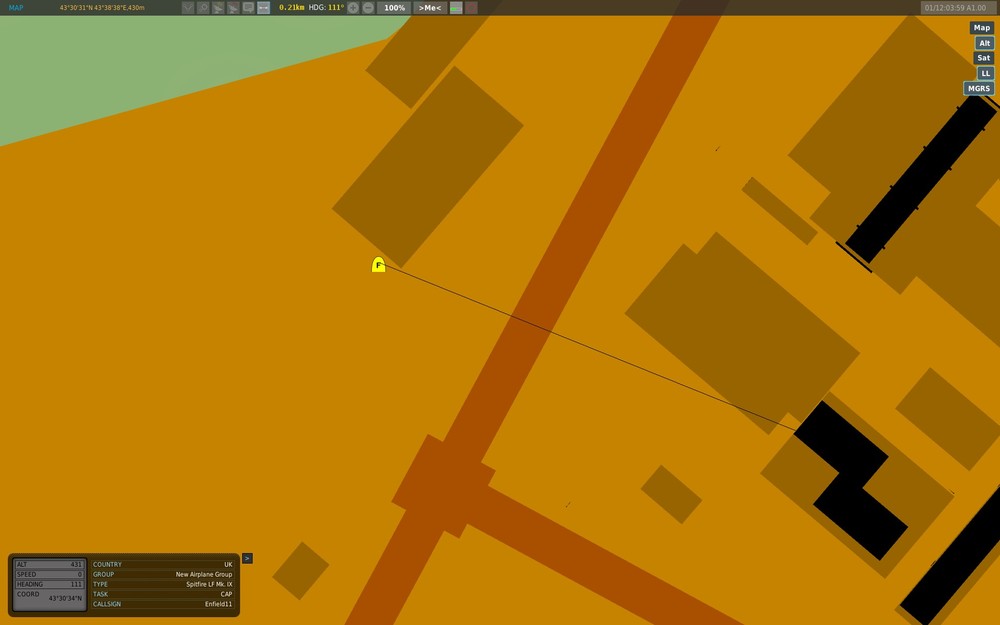Select the second radar dish icon
Image resolution: width=1000 pixels, height=625 pixels.
(233, 8)
